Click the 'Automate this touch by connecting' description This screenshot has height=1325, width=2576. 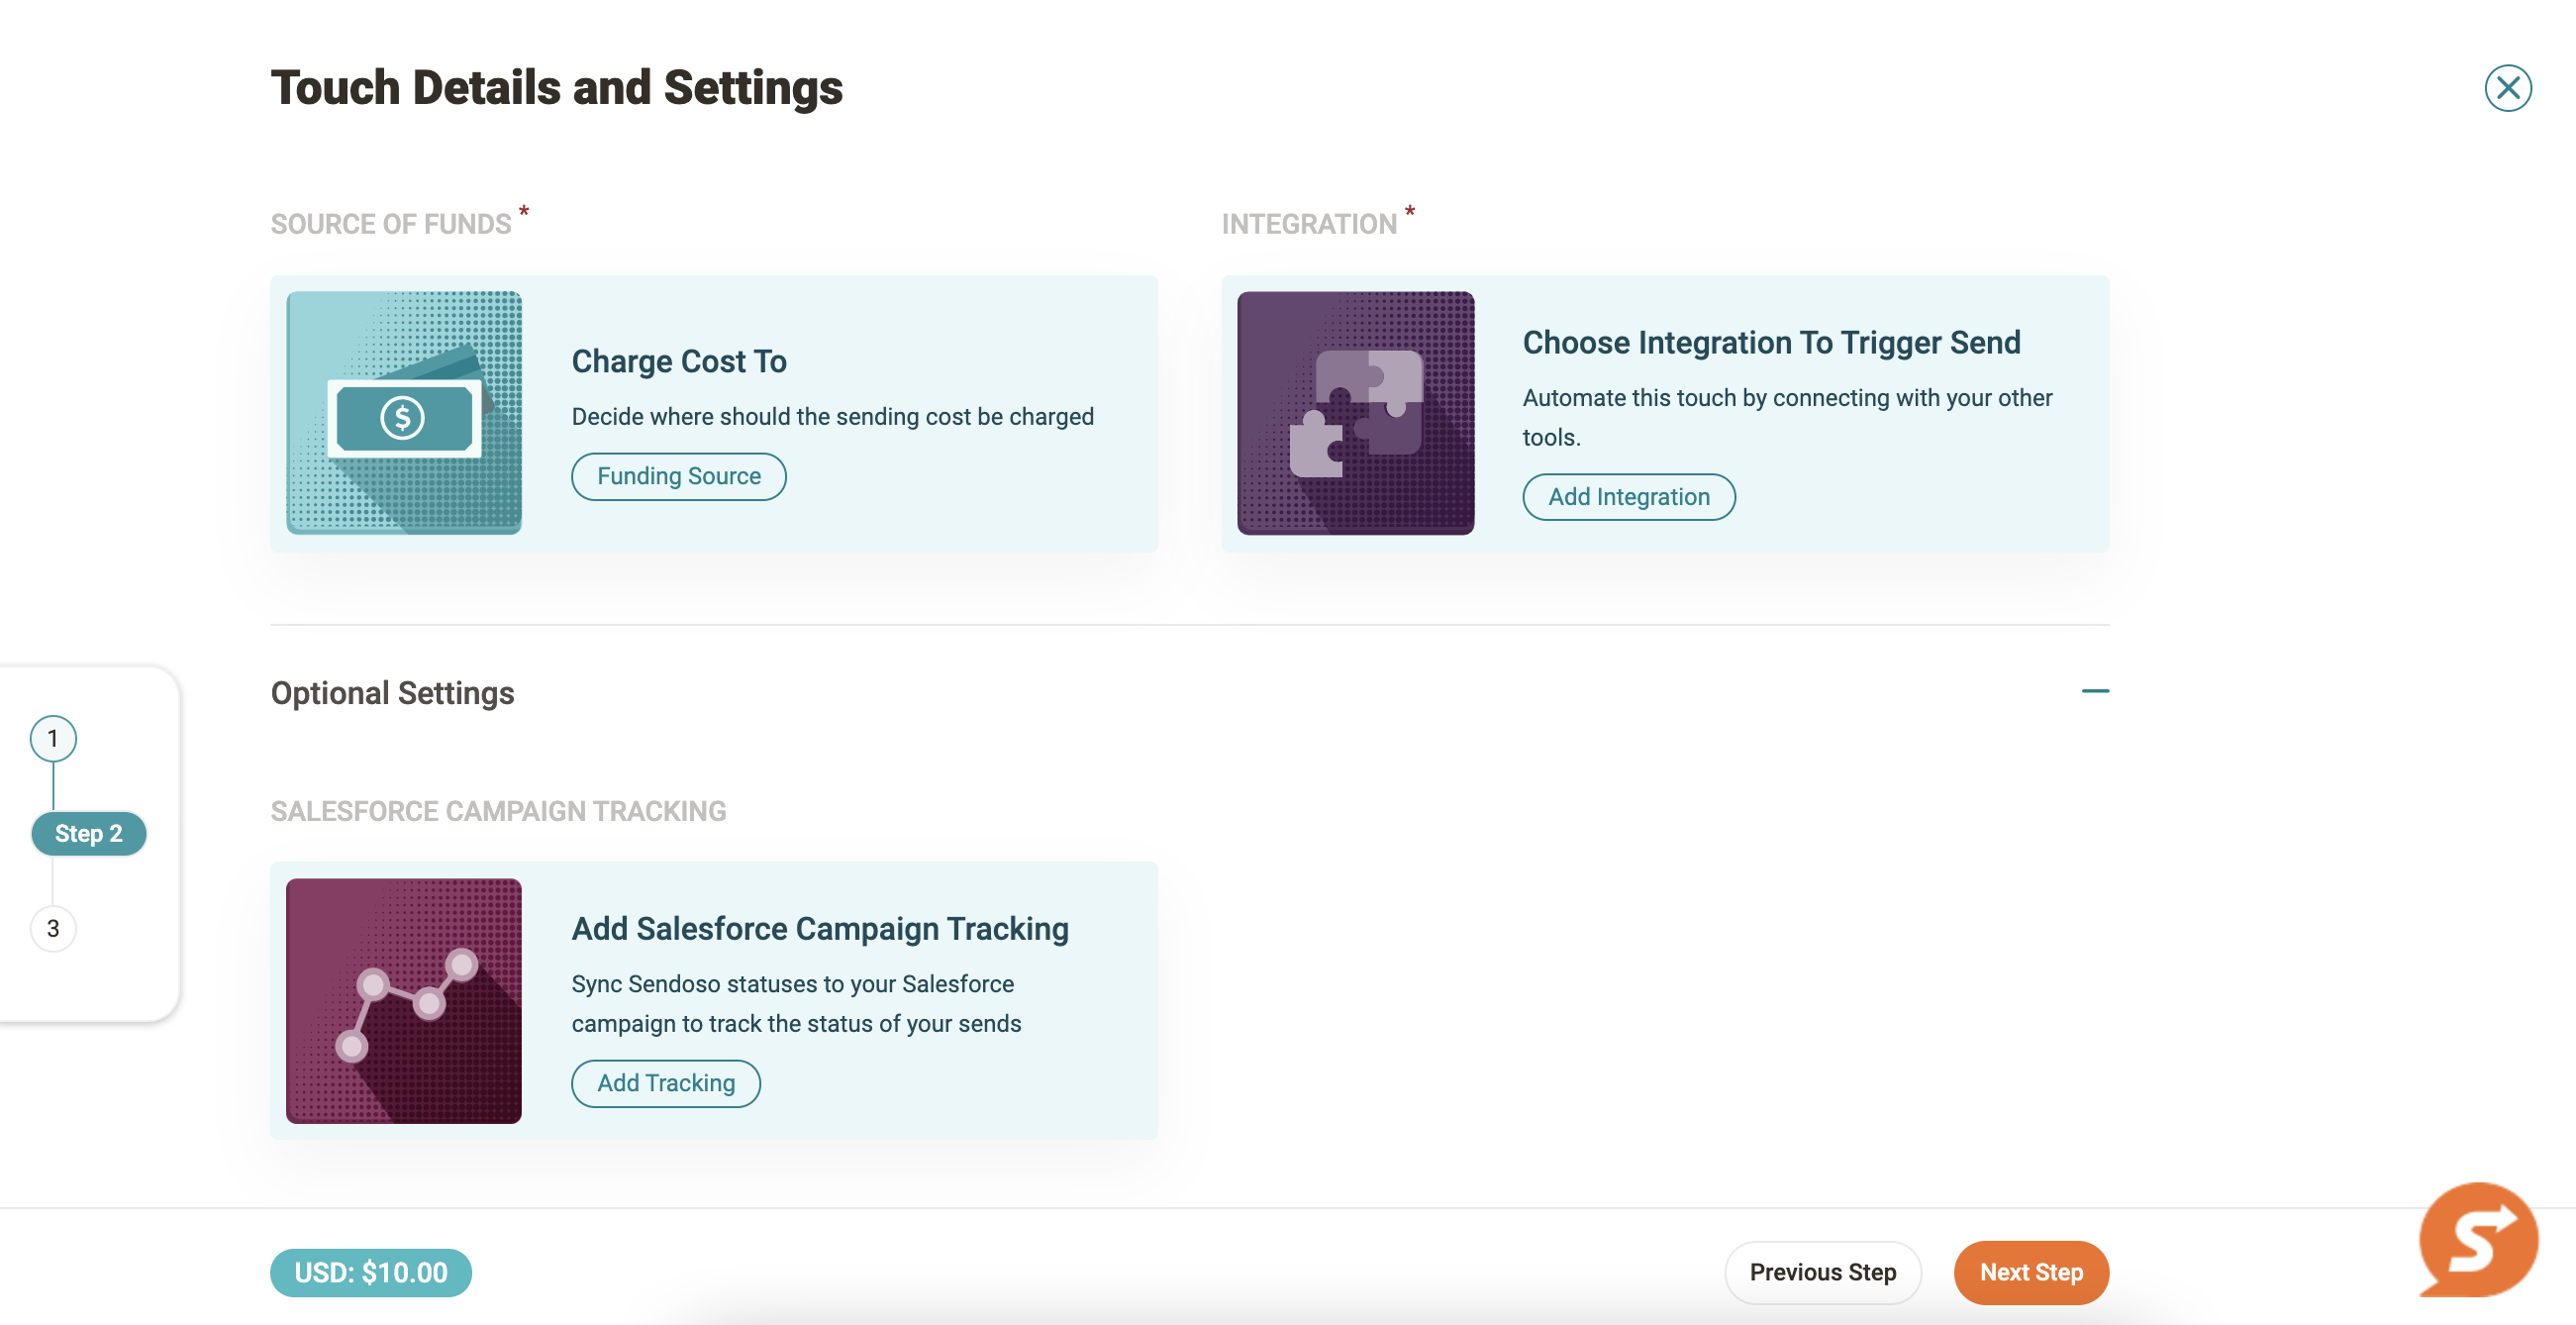click(1786, 417)
